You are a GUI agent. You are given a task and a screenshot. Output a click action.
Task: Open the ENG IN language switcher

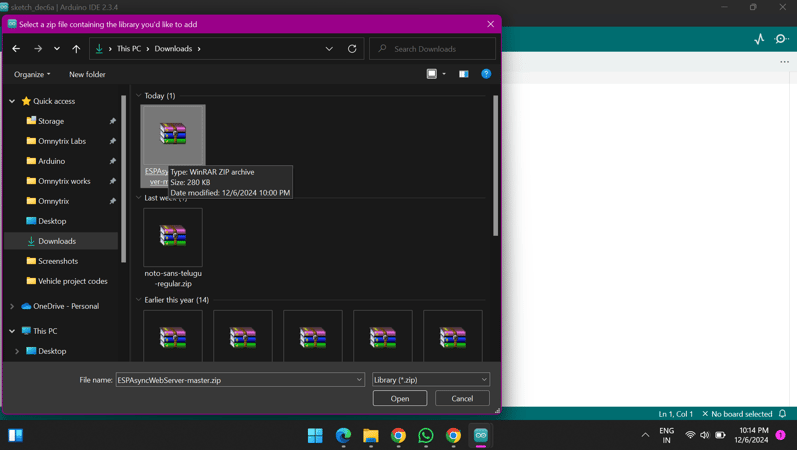(666, 435)
